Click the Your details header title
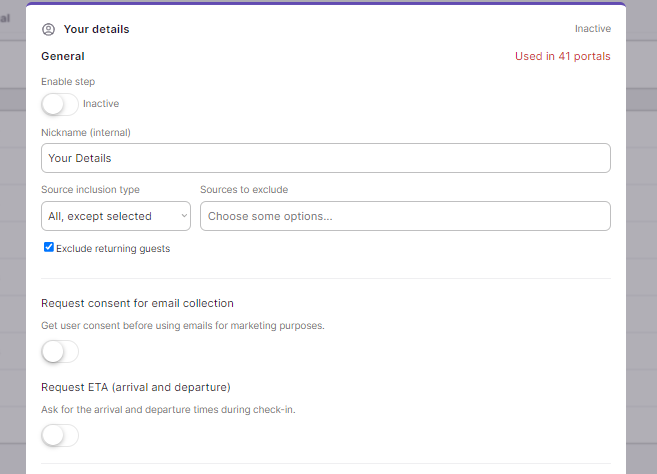 [96, 29]
